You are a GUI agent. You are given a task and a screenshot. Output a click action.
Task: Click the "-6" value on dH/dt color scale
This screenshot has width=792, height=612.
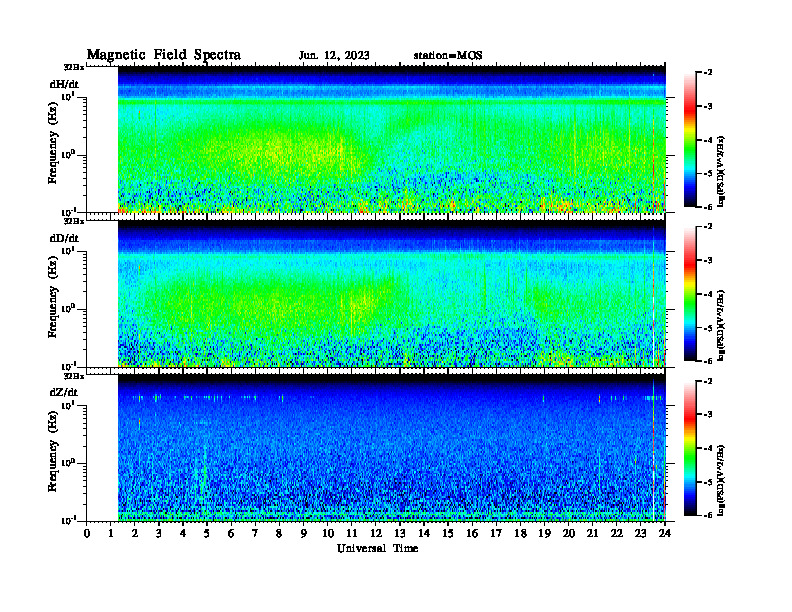click(x=708, y=207)
